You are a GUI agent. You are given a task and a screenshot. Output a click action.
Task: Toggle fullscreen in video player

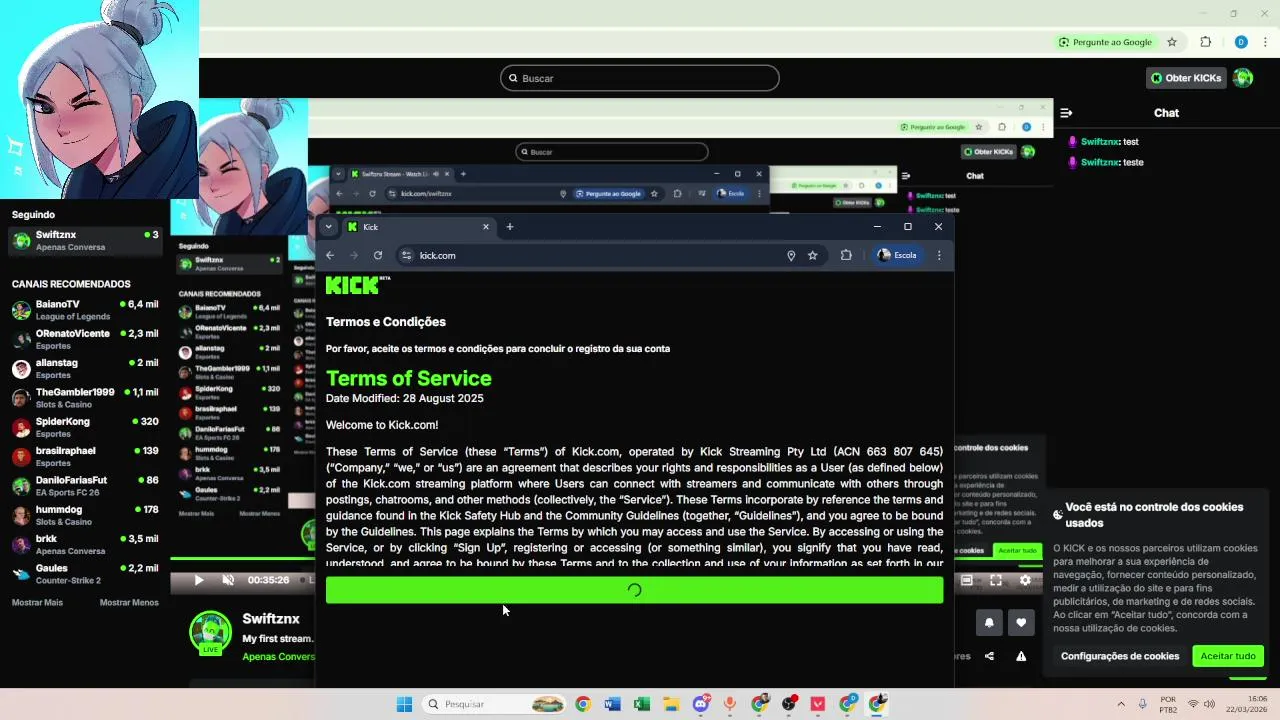tap(996, 580)
